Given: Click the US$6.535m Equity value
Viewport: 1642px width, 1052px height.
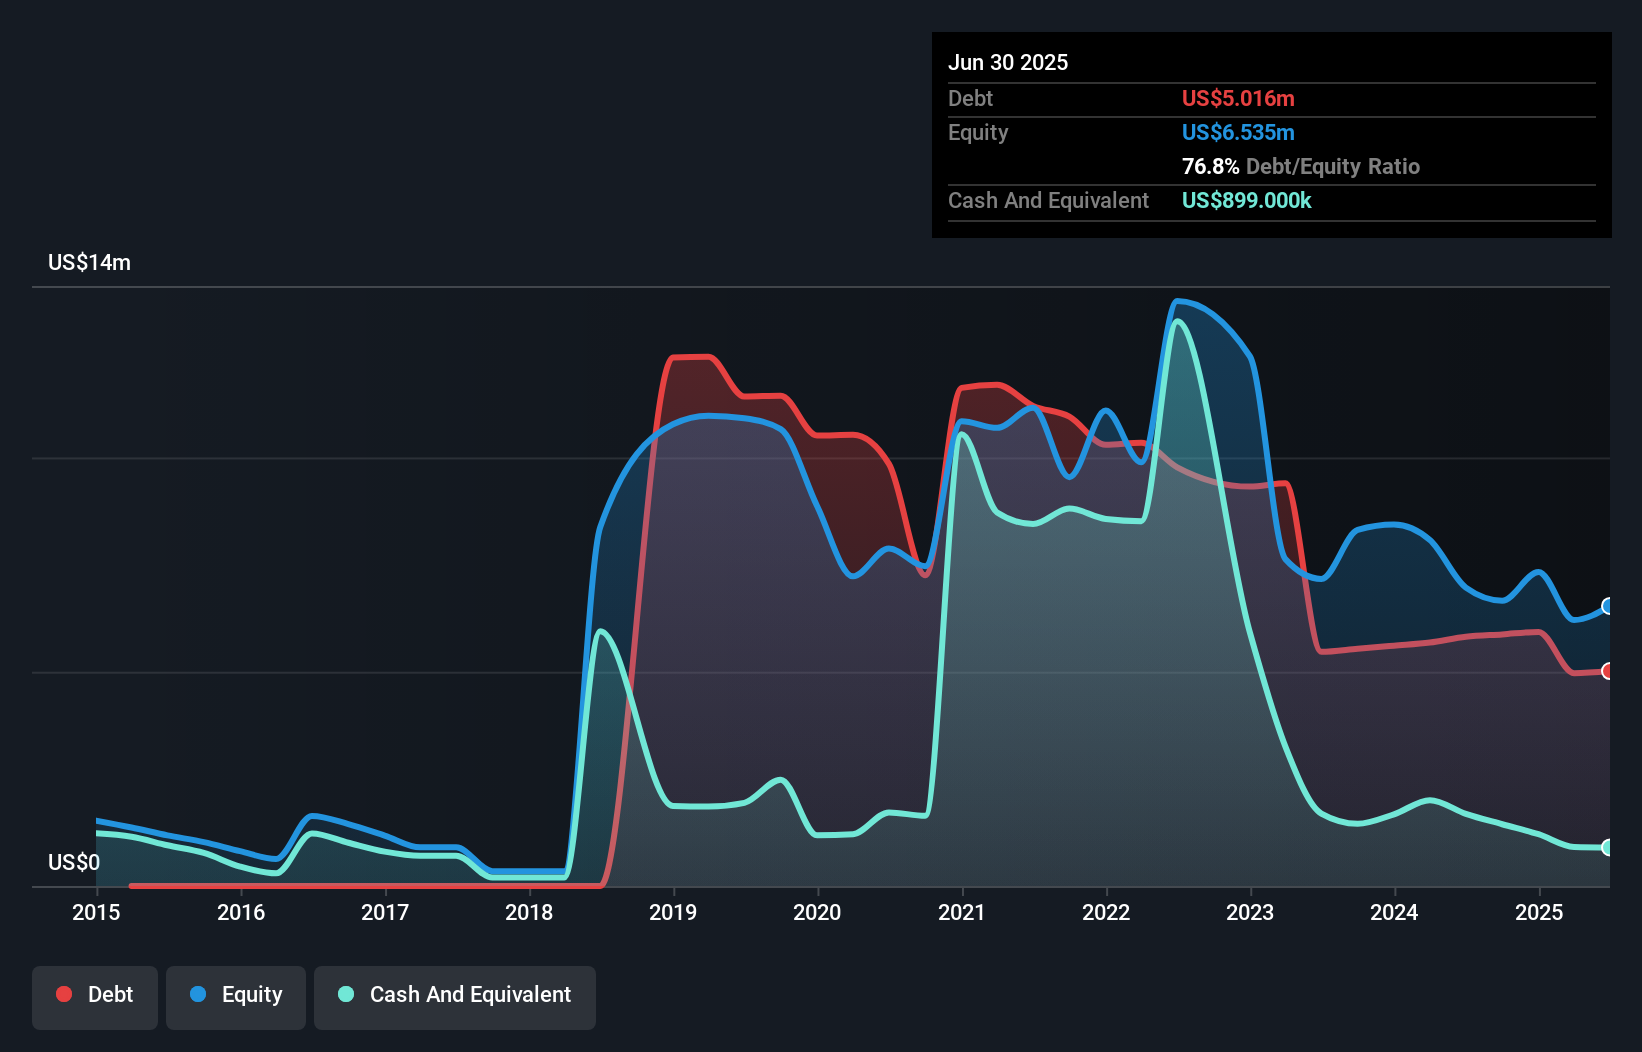Looking at the screenshot, I should click(x=1238, y=132).
